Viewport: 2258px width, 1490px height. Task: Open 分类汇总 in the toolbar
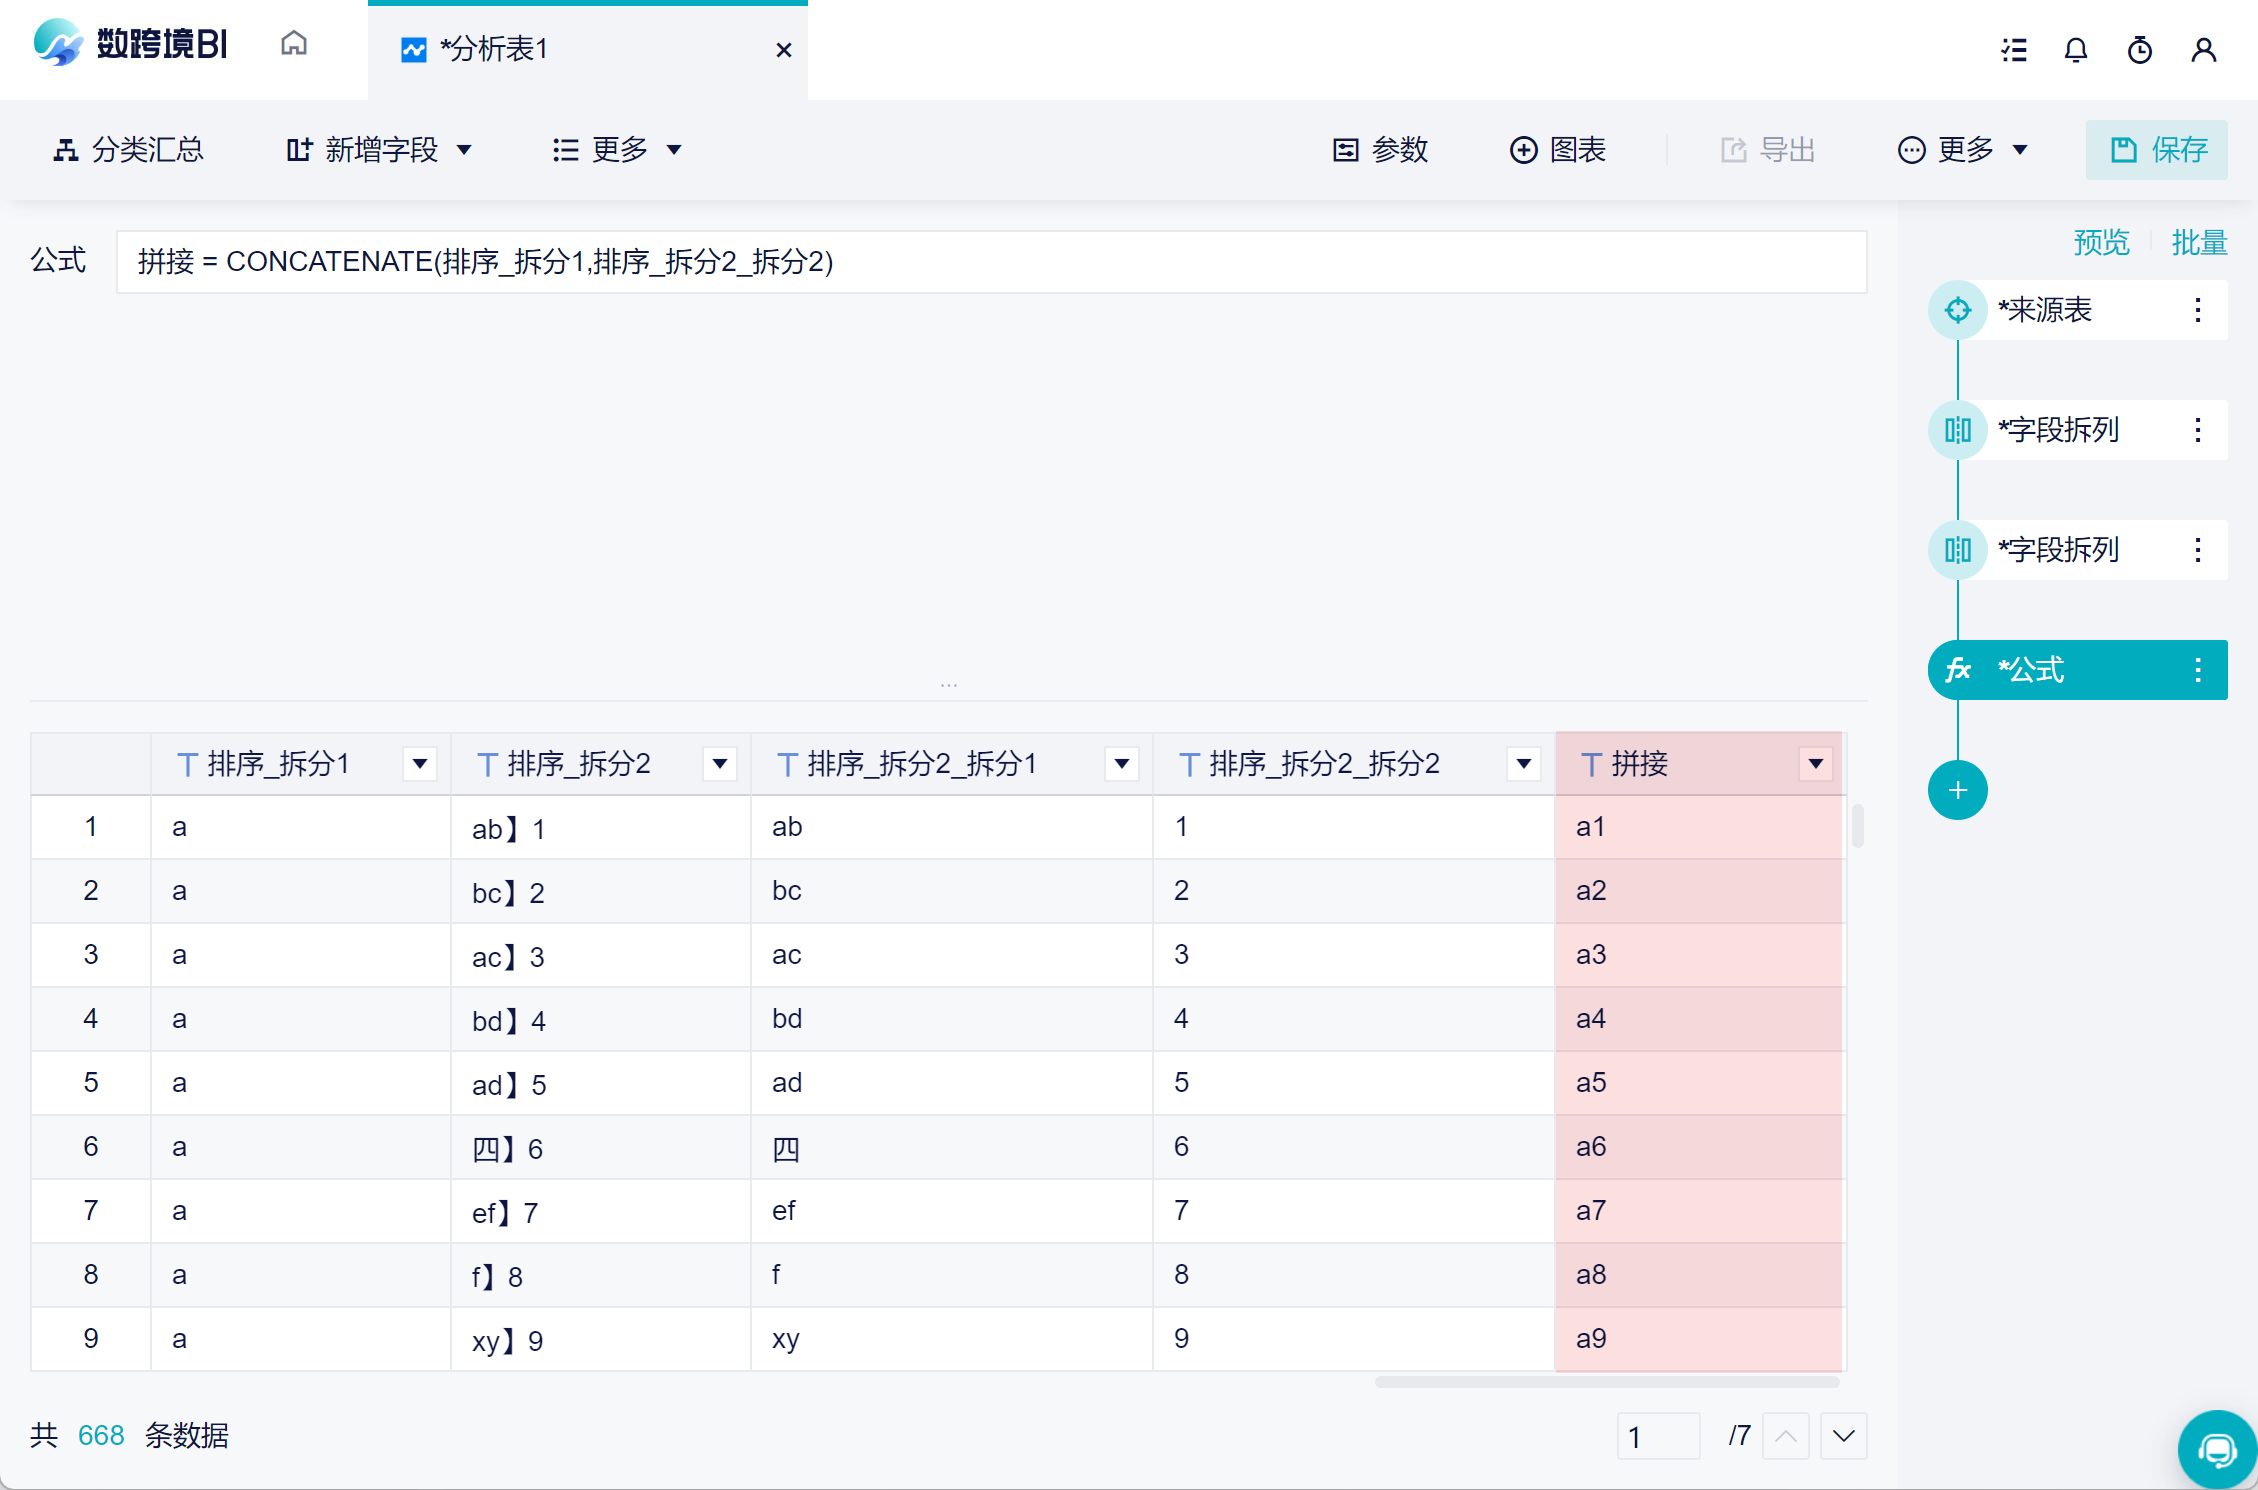128,150
